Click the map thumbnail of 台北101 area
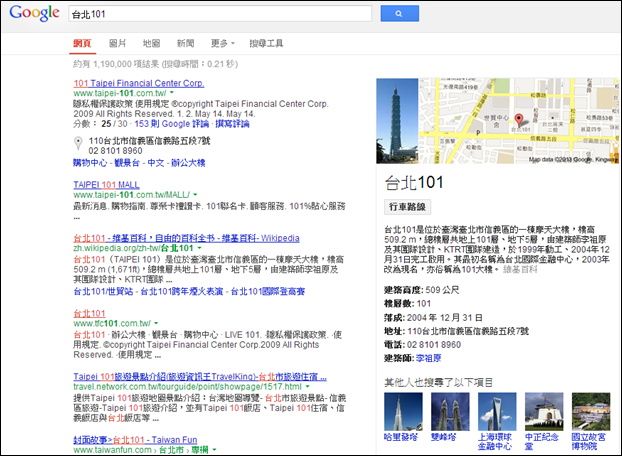Image resolution: width=622 pixels, height=456 pixels. point(519,121)
